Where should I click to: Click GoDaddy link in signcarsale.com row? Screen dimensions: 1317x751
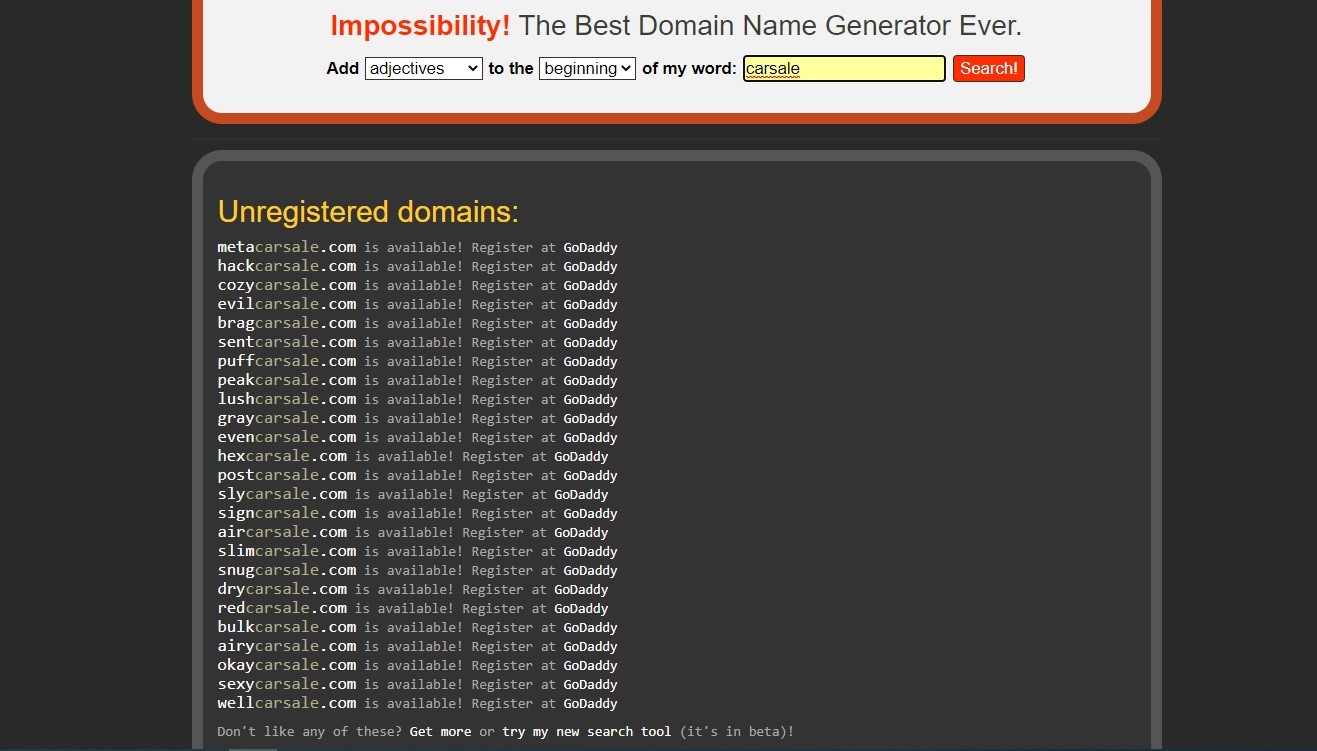(x=590, y=514)
